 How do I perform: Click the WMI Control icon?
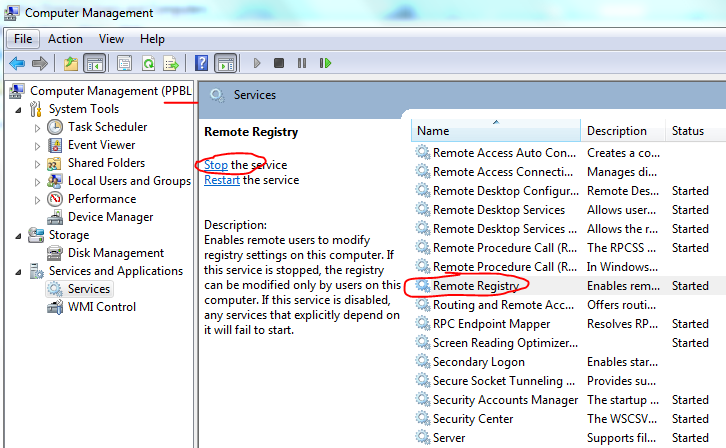pyautogui.click(x=55, y=307)
